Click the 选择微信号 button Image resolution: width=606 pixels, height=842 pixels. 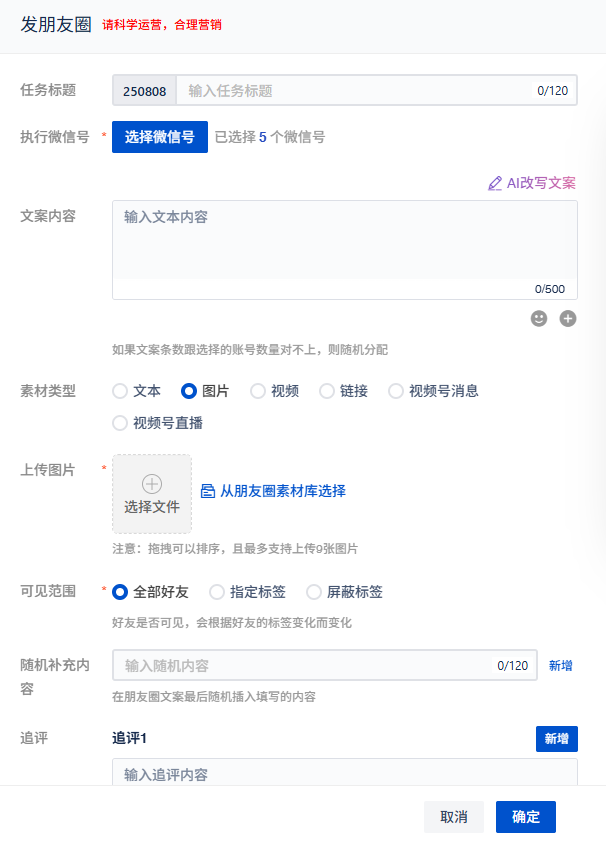[160, 137]
